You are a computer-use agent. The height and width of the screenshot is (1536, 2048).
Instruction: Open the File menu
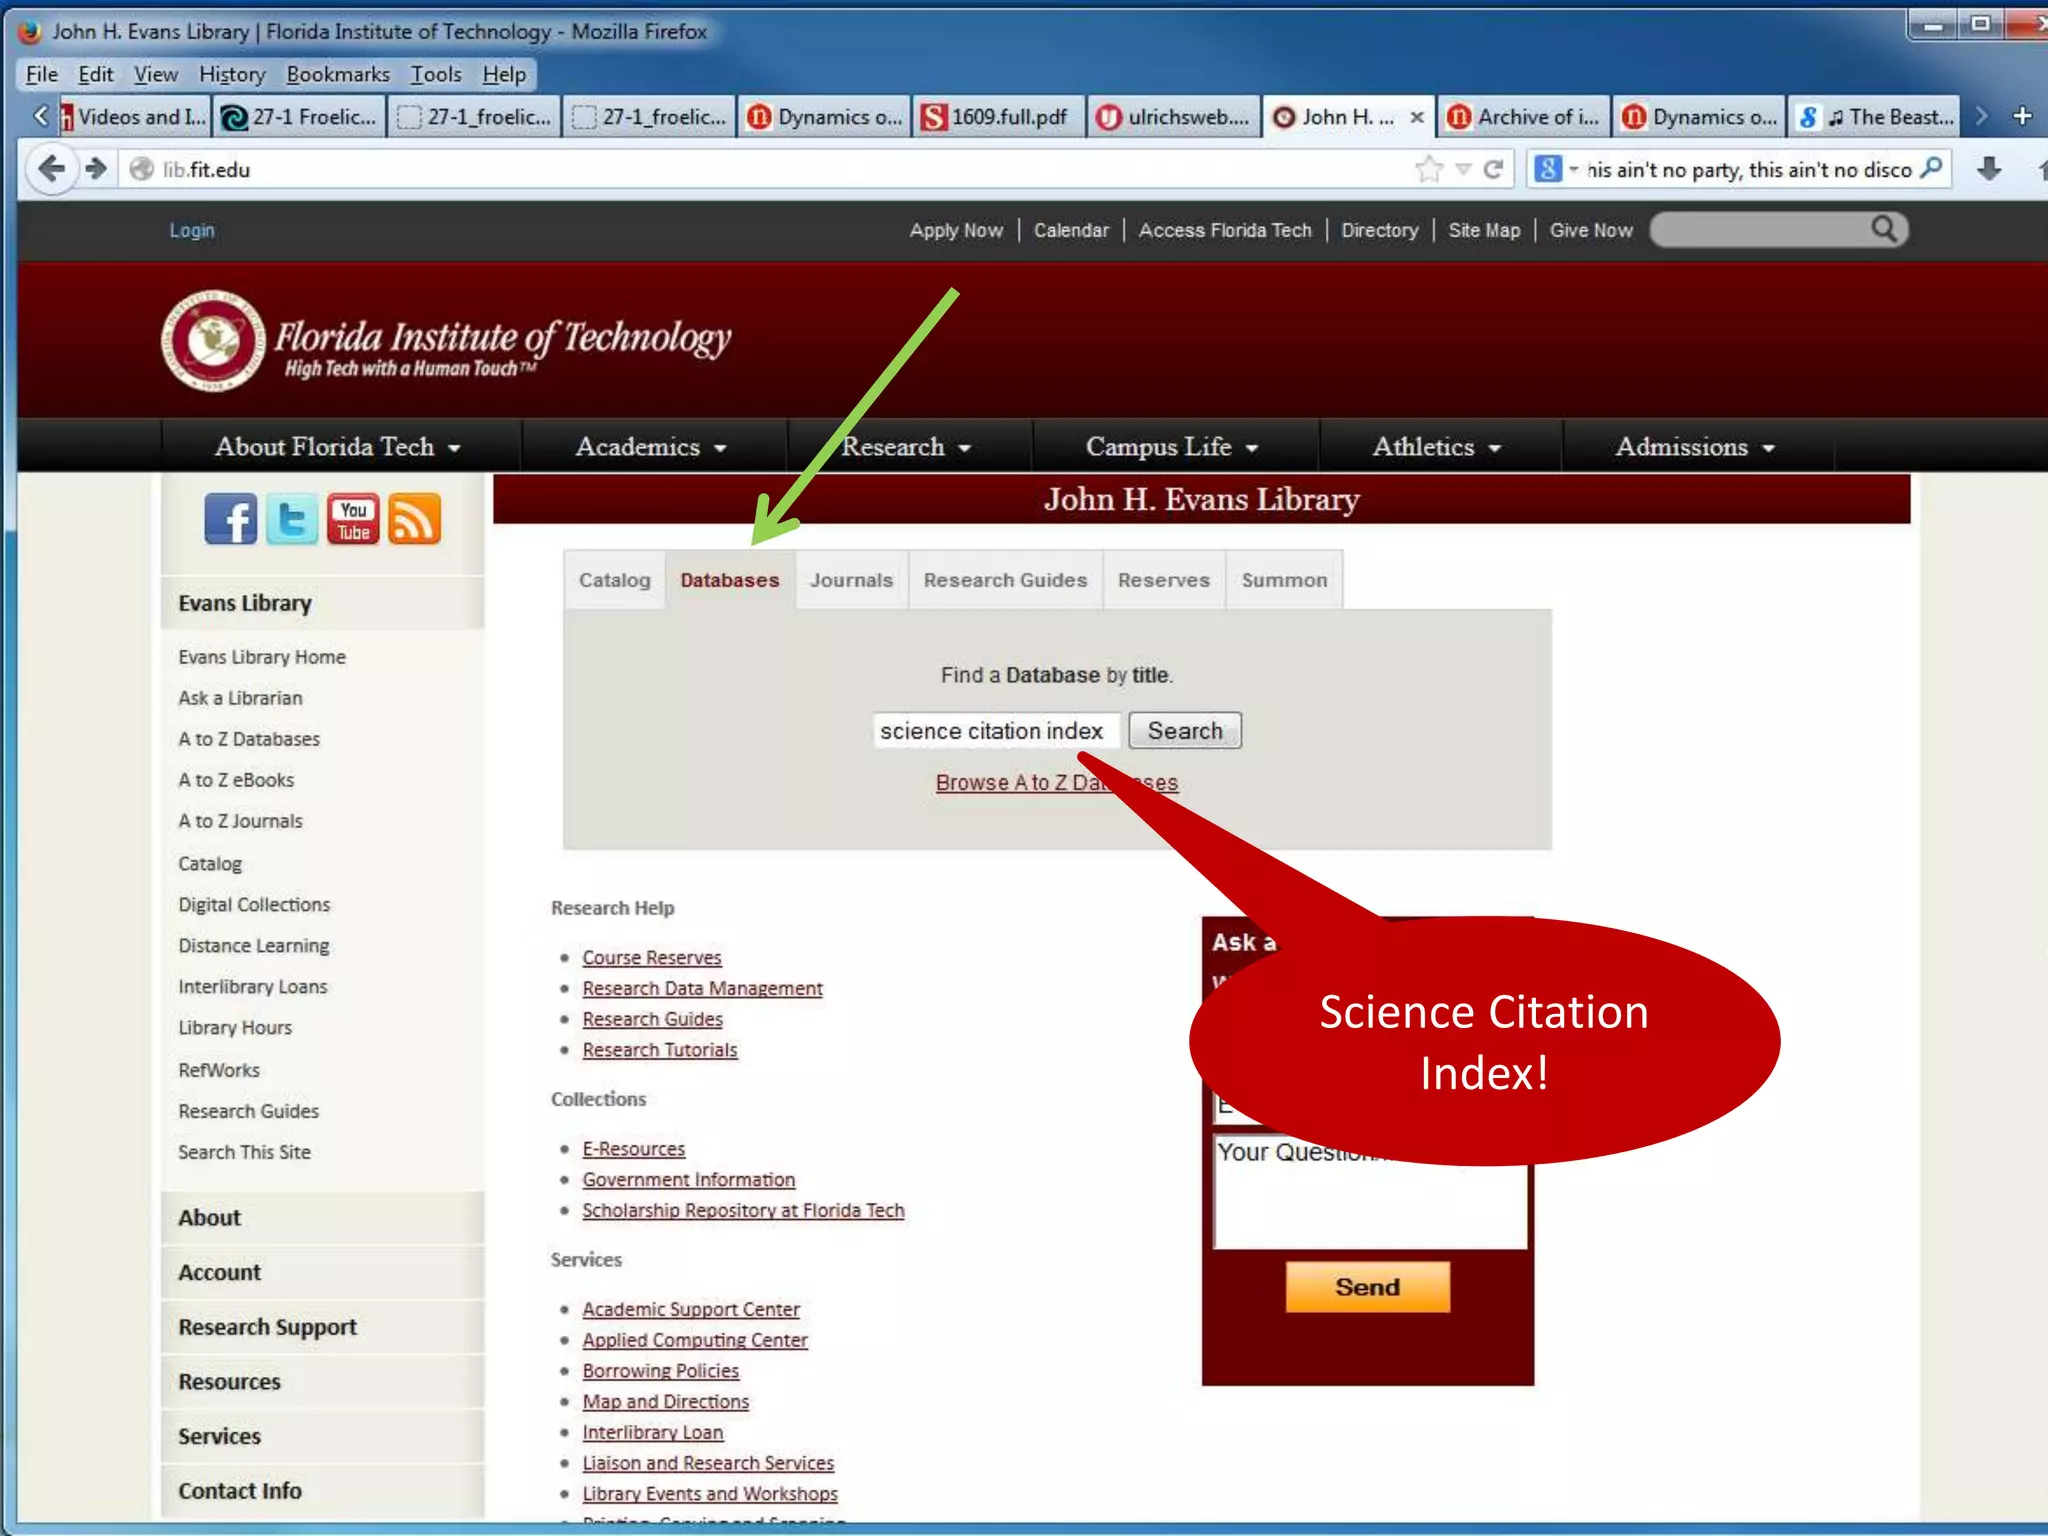point(41,74)
